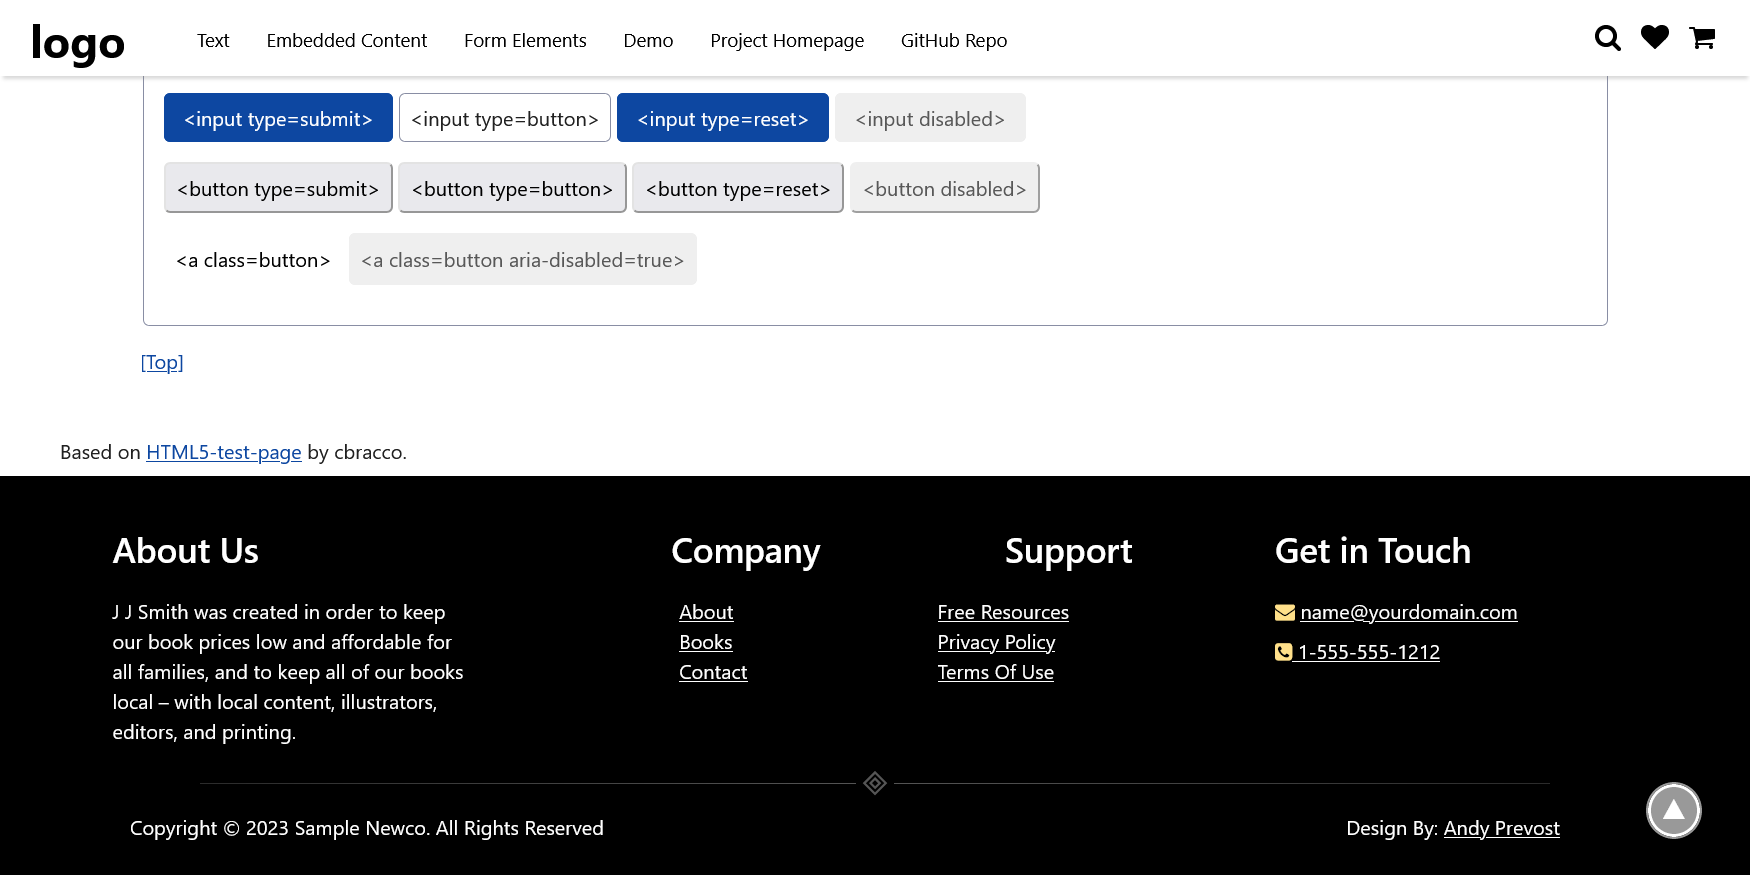Select Embedded Content in navigation
The width and height of the screenshot is (1750, 875).
tap(346, 41)
